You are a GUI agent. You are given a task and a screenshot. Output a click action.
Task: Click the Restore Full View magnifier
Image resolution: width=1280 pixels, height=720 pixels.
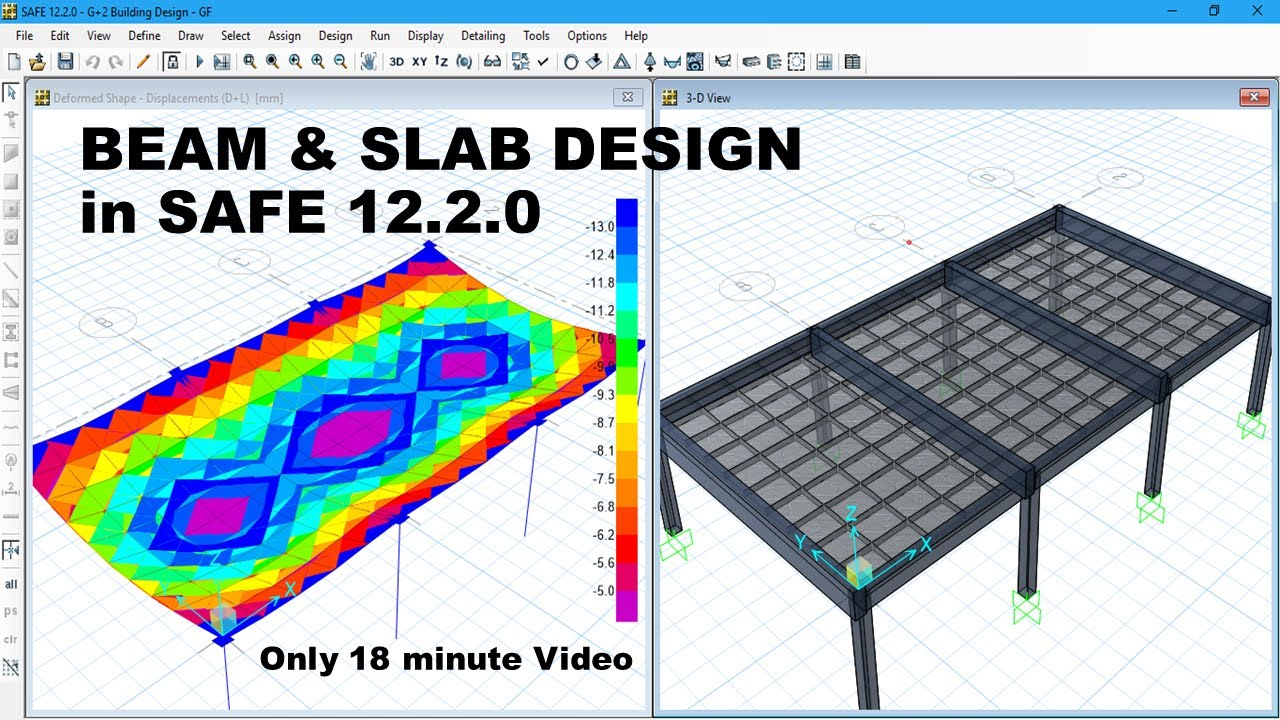272,62
